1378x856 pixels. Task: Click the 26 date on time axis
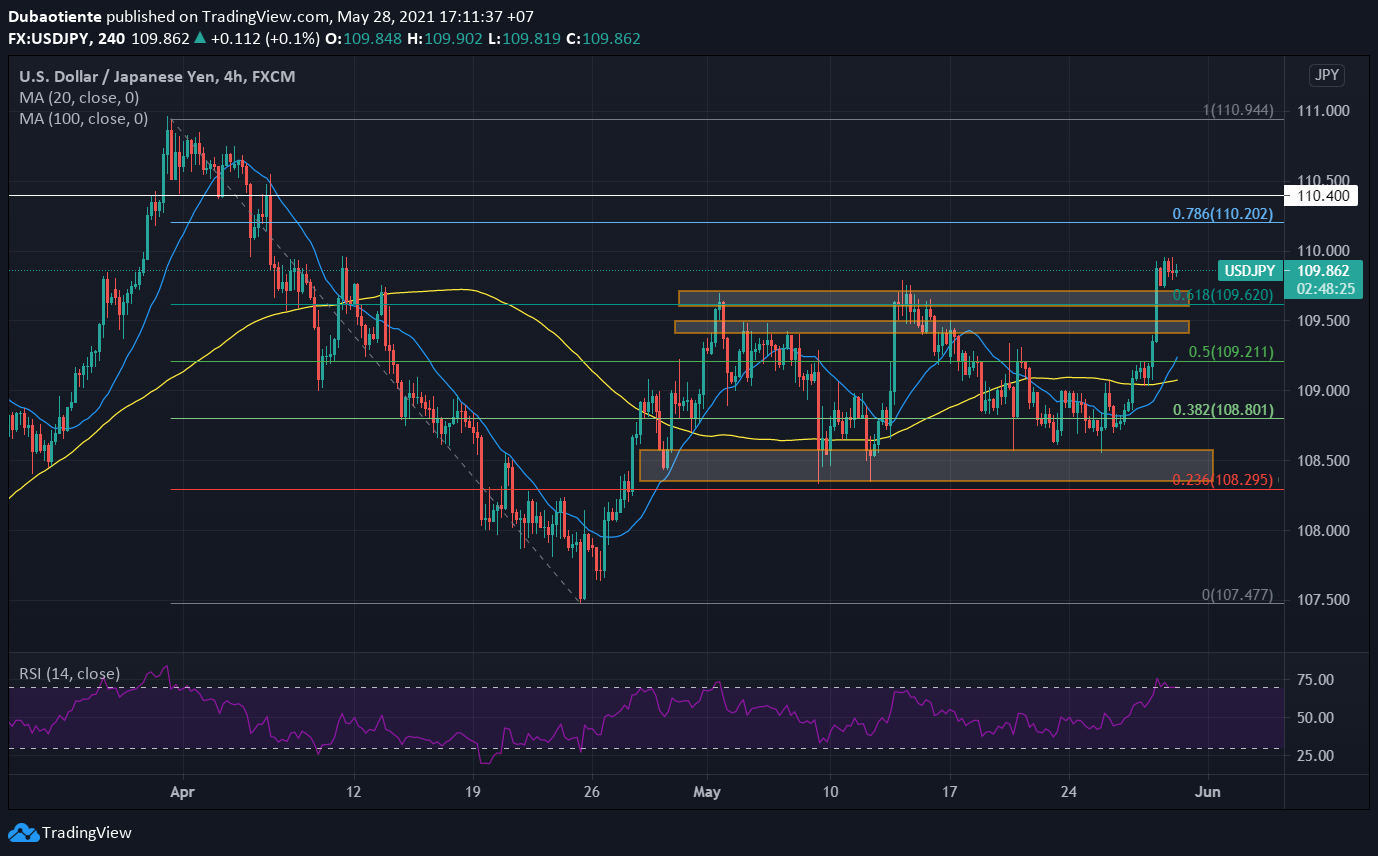pos(593,791)
